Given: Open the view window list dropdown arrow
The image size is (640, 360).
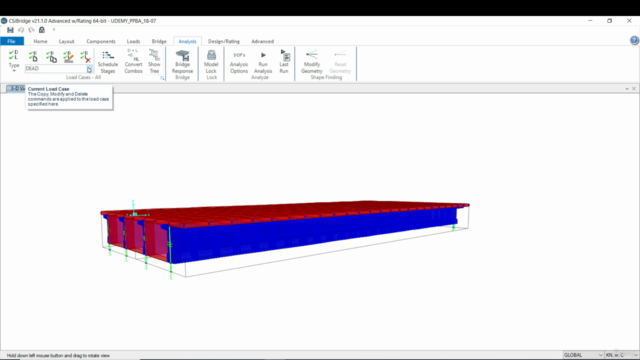Looking at the screenshot, I should 627,89.
